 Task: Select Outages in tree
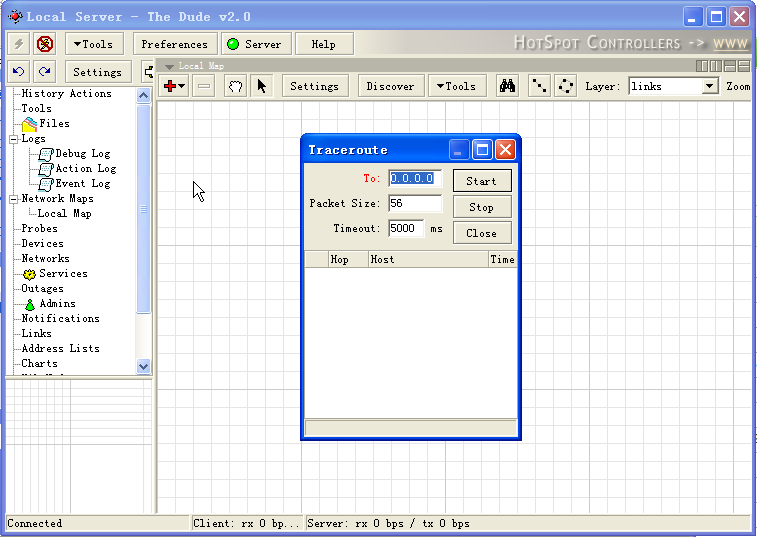(x=42, y=288)
